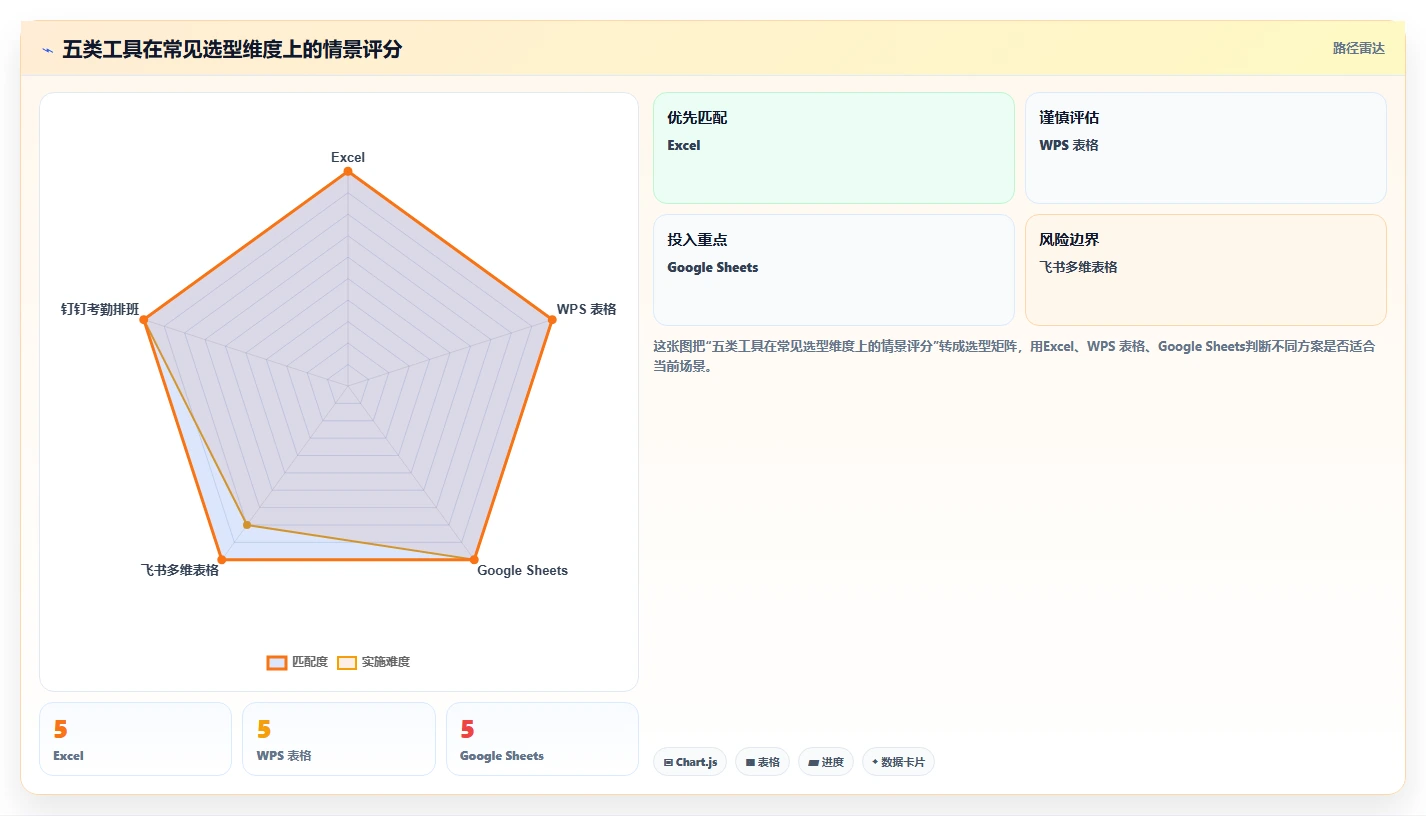Click the 路径雷达 label in the header
The image size is (1426, 816).
tap(1358, 48)
